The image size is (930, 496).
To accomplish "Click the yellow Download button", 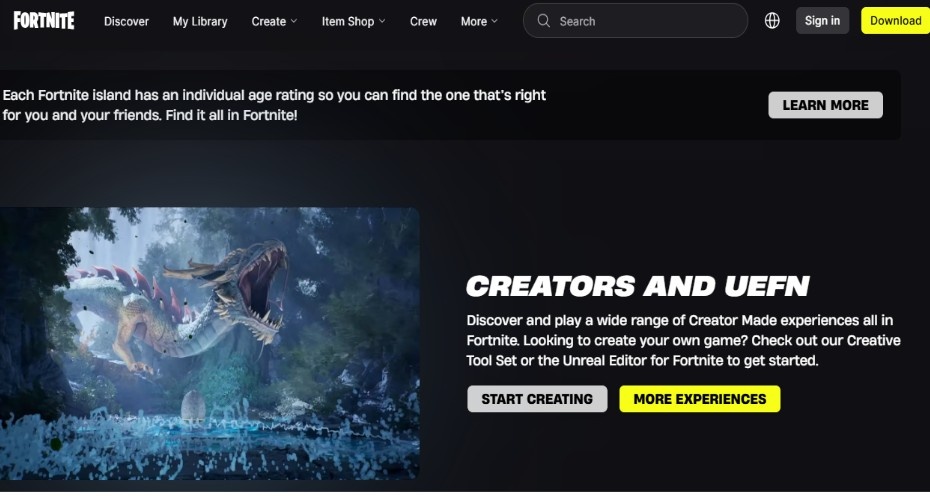I will (x=895, y=21).
